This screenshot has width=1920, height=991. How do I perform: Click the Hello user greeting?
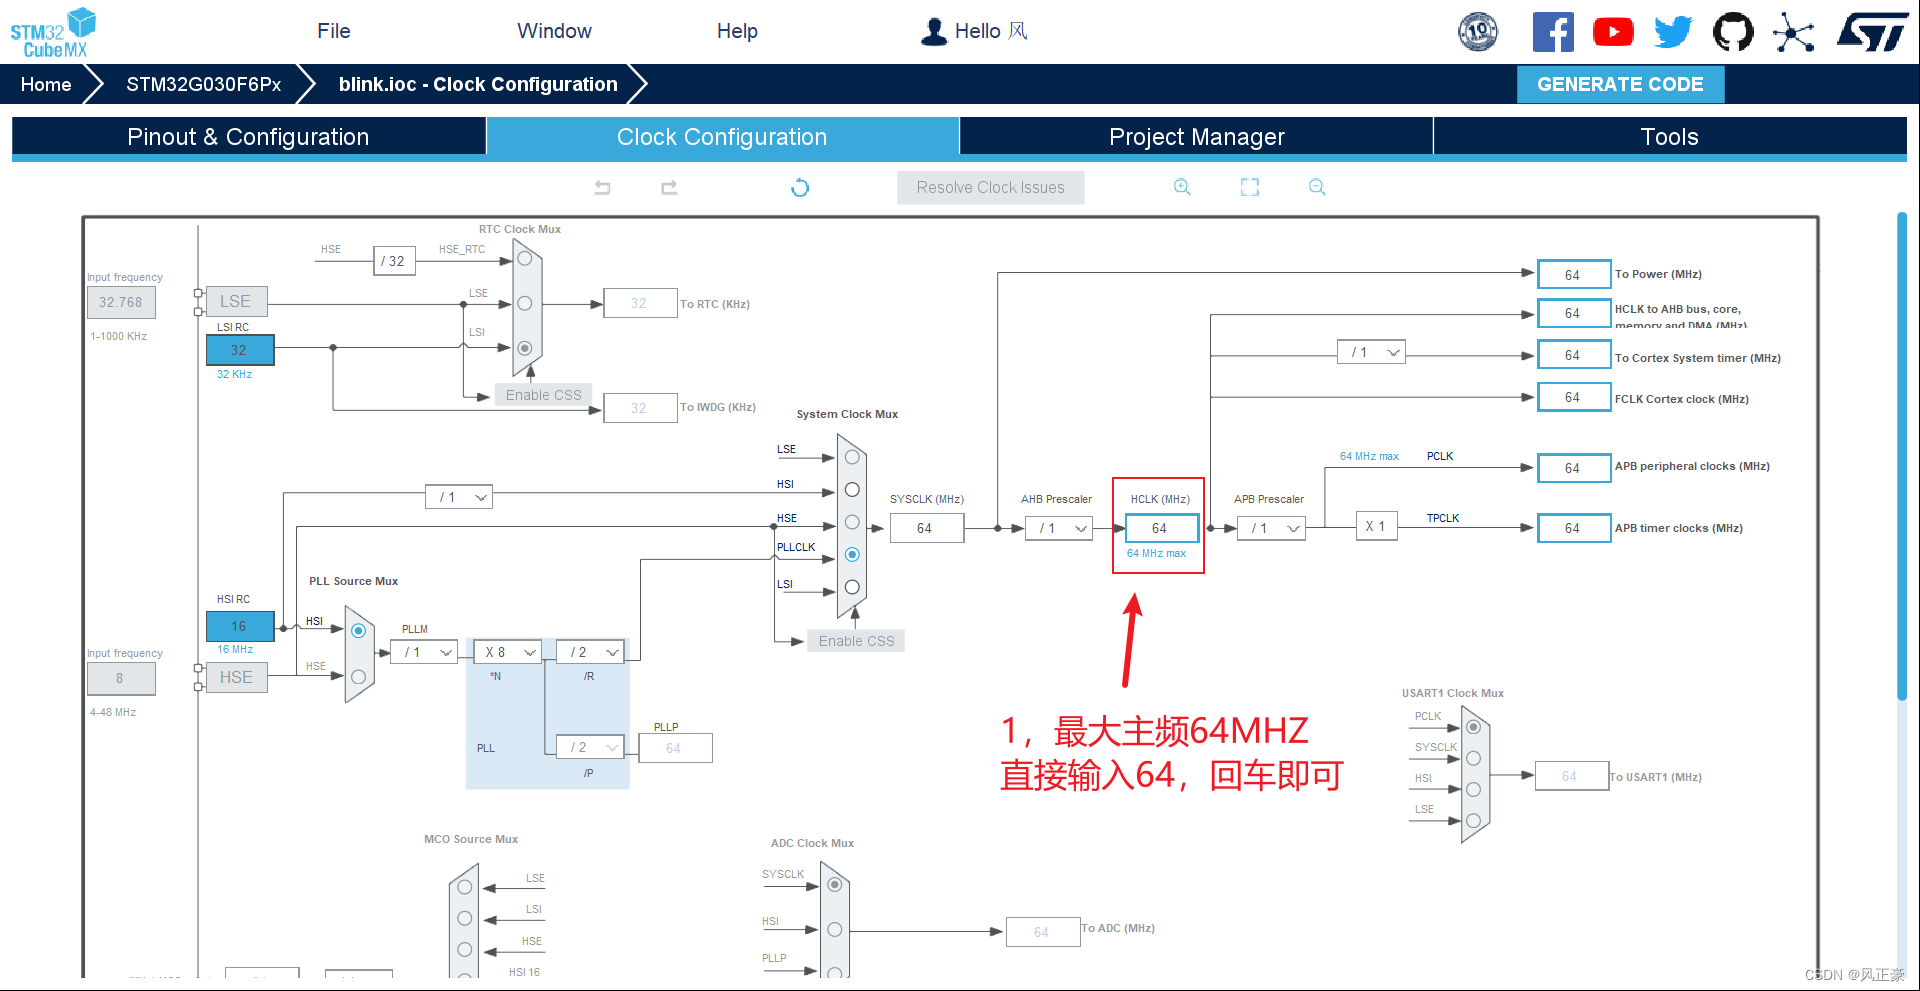pyautogui.click(x=991, y=31)
